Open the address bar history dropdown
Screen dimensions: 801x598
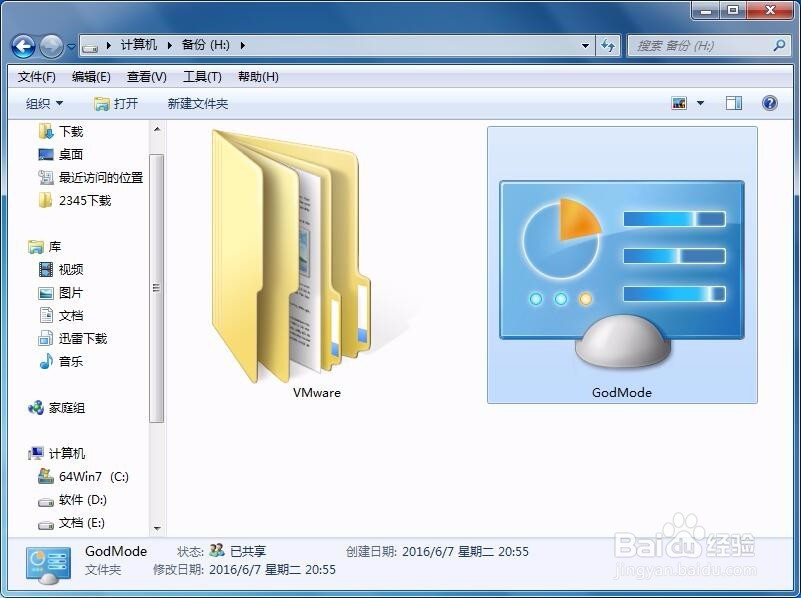point(585,45)
